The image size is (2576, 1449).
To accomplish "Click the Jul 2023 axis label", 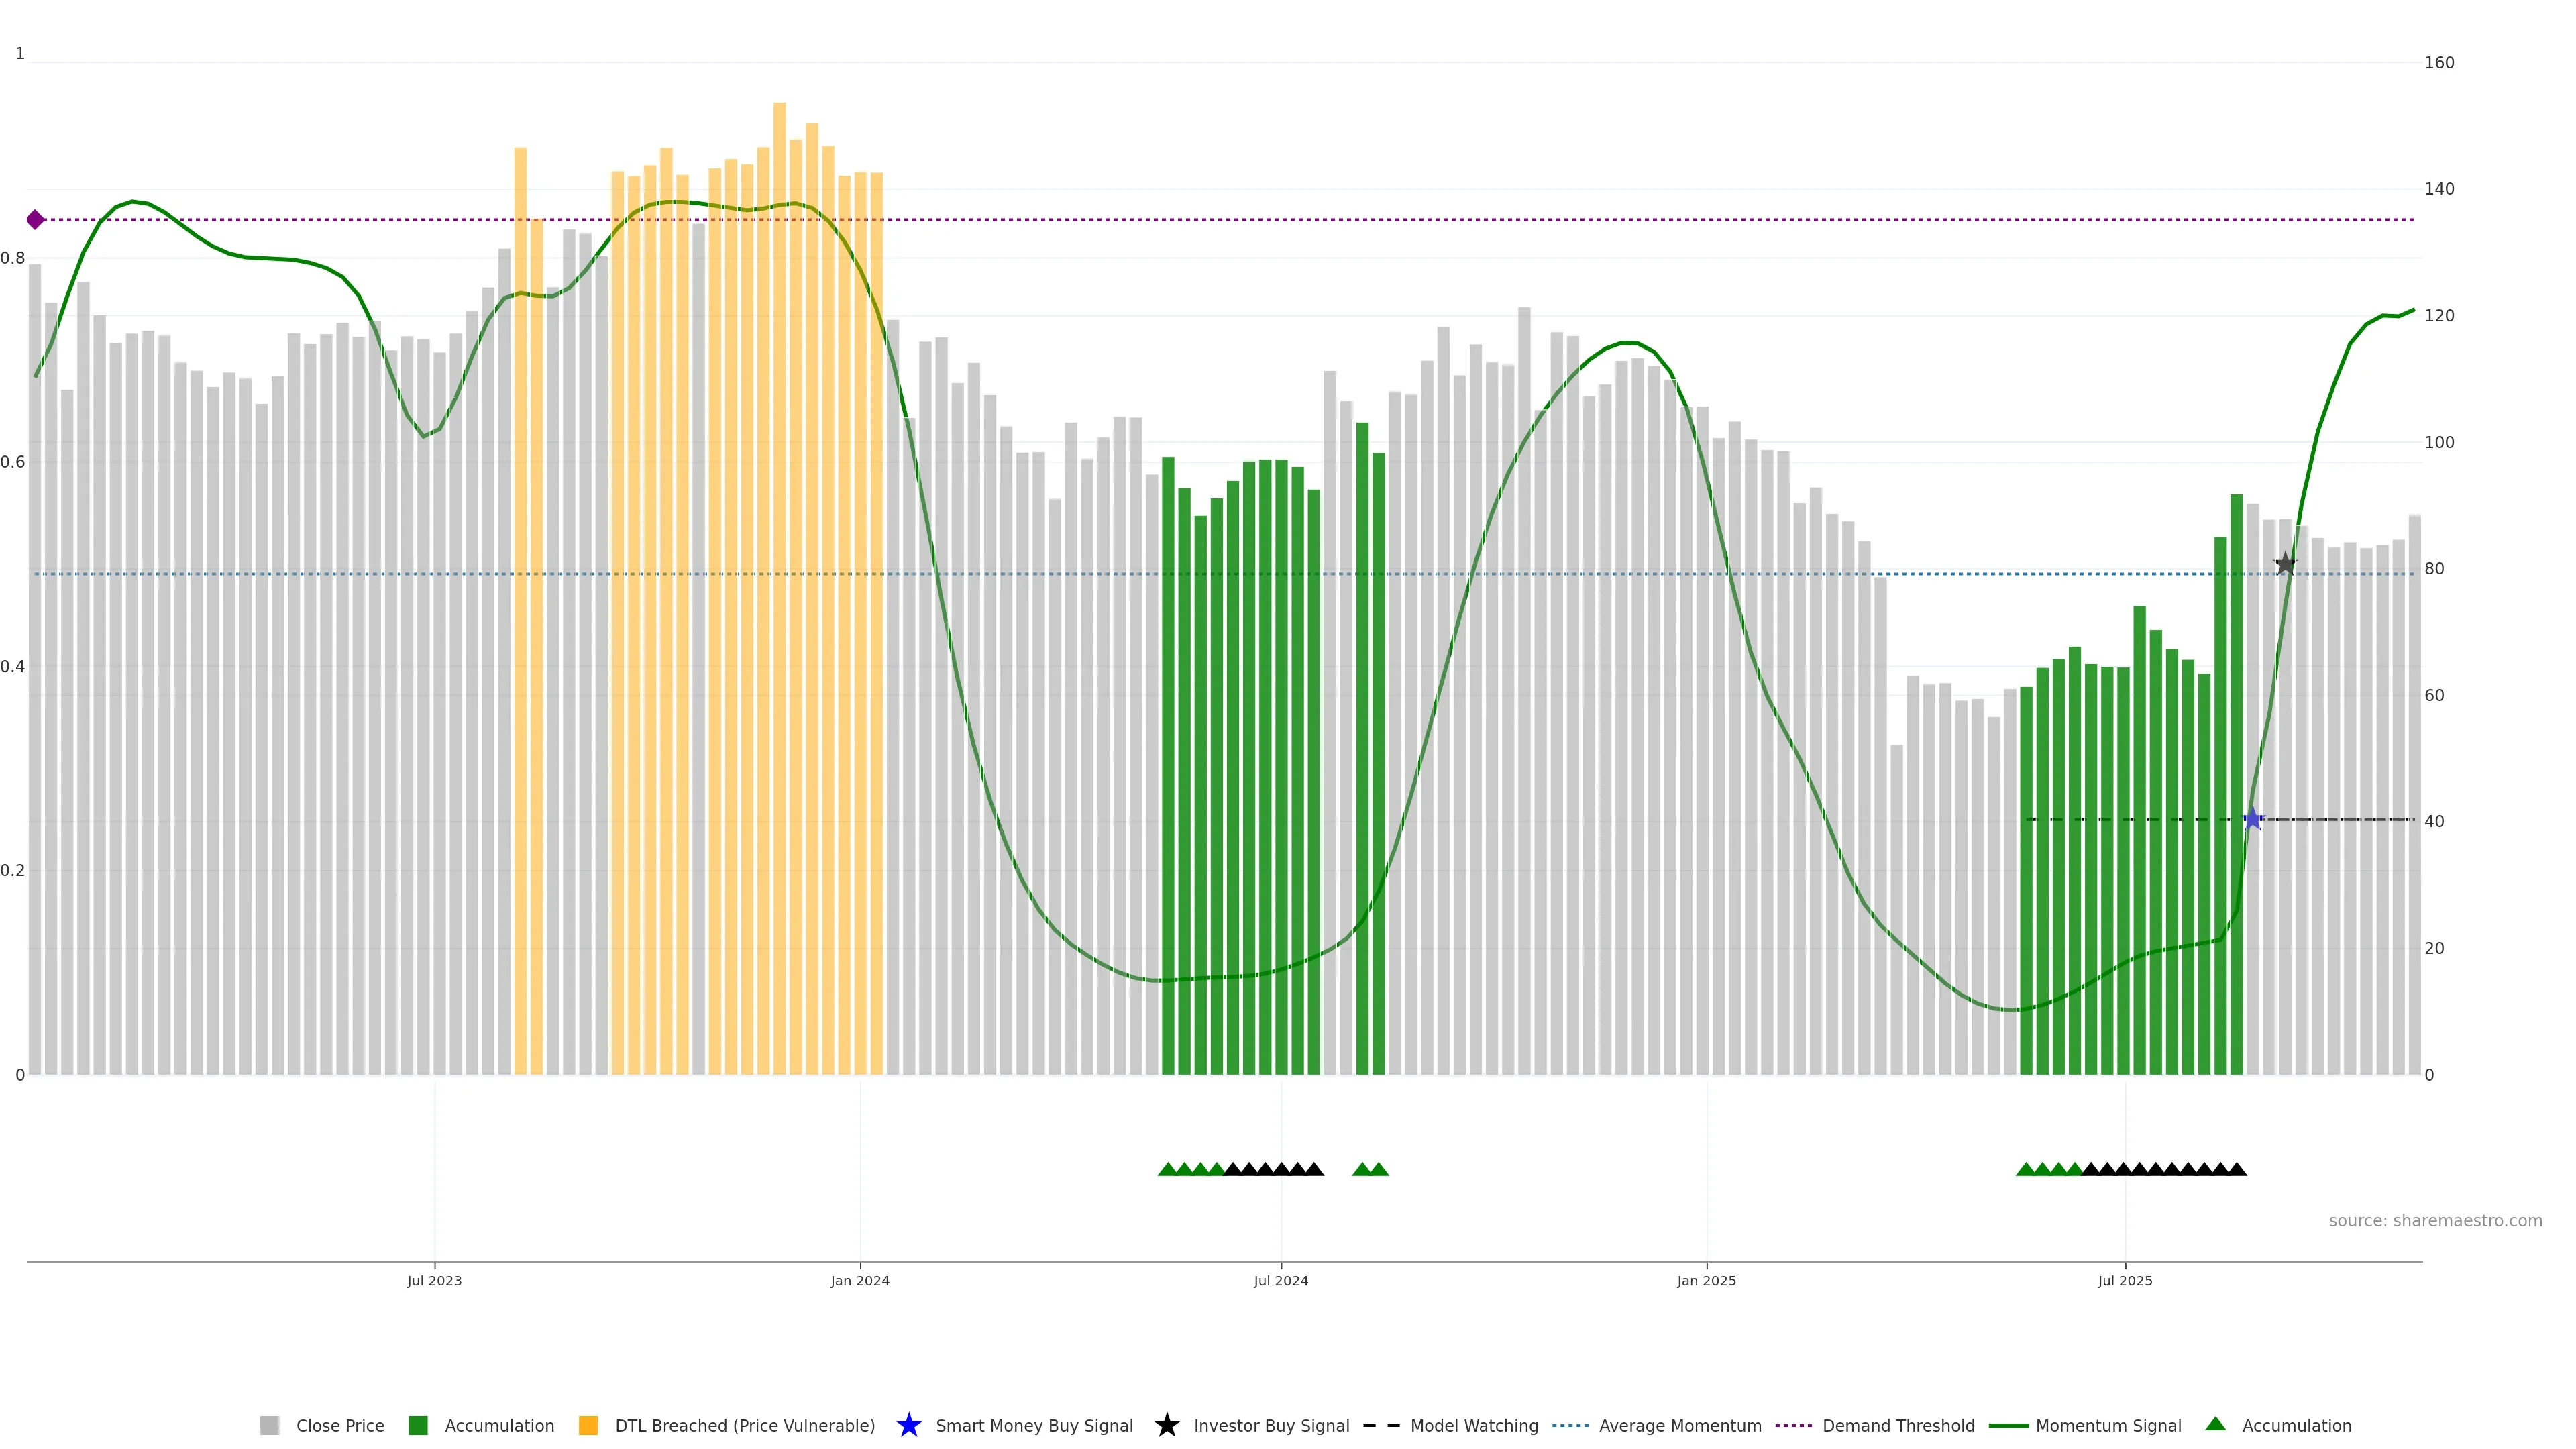I will click(434, 1280).
